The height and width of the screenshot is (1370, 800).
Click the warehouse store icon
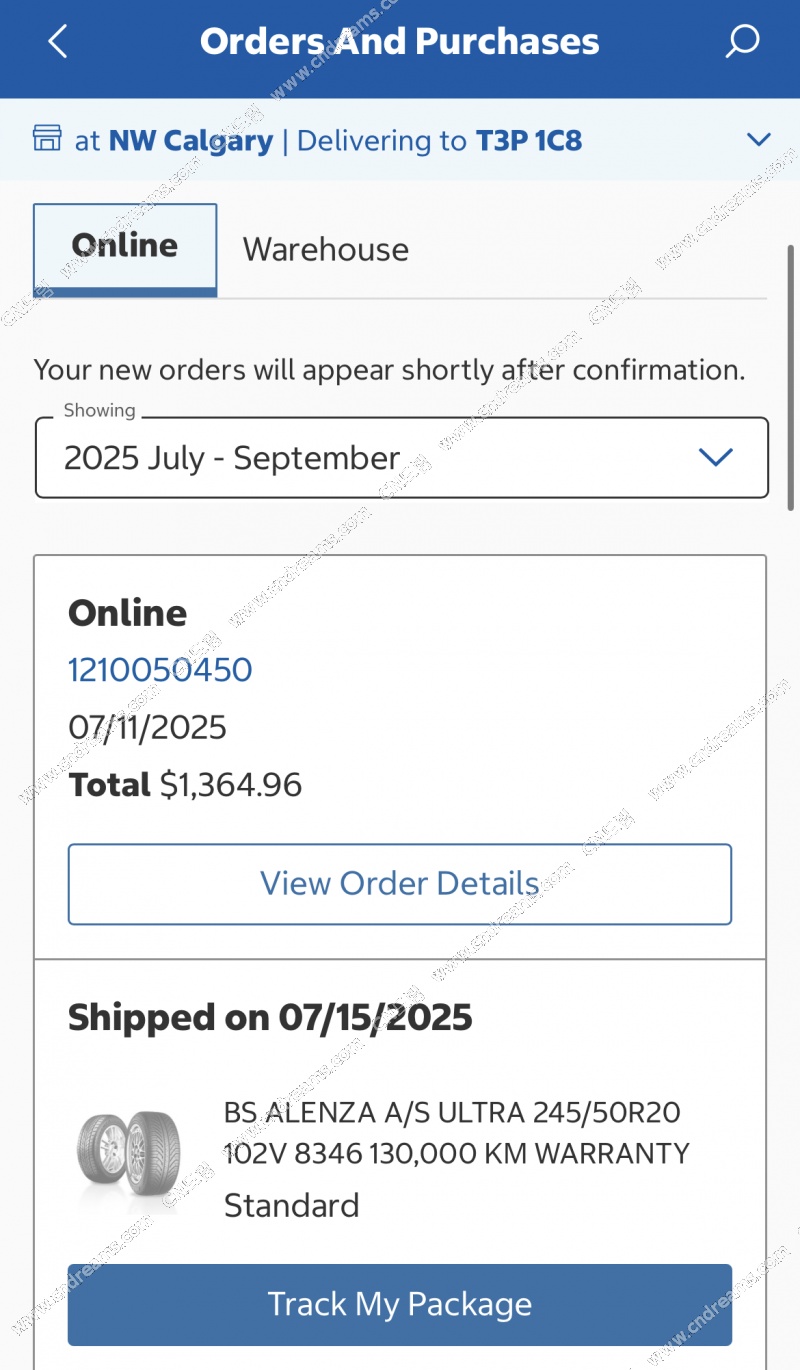(x=47, y=139)
